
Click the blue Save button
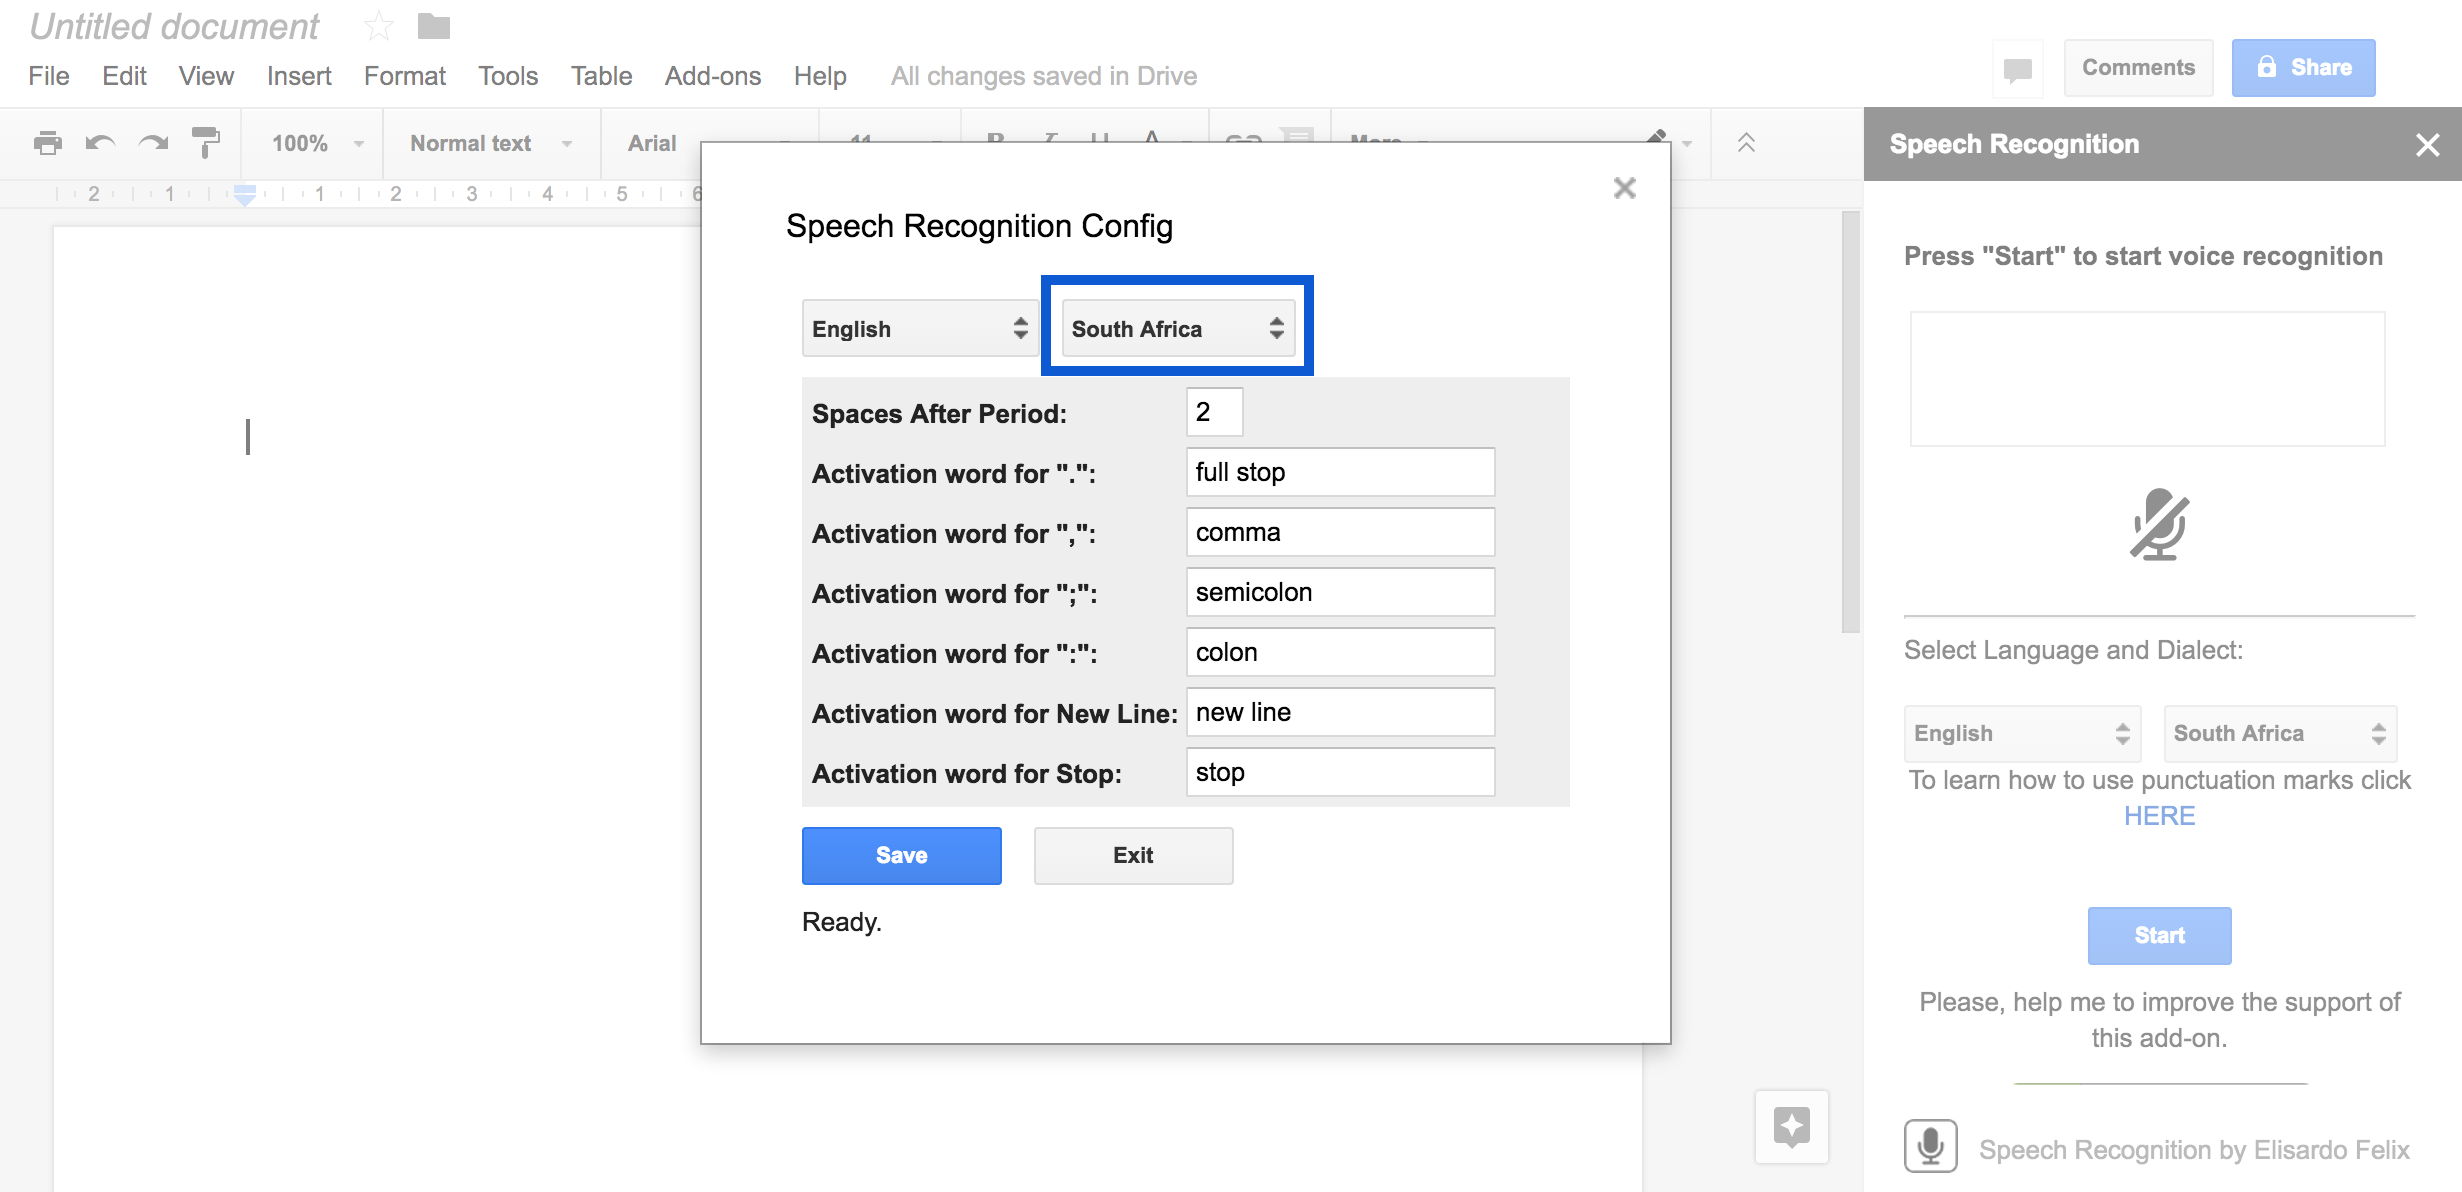pyautogui.click(x=901, y=855)
